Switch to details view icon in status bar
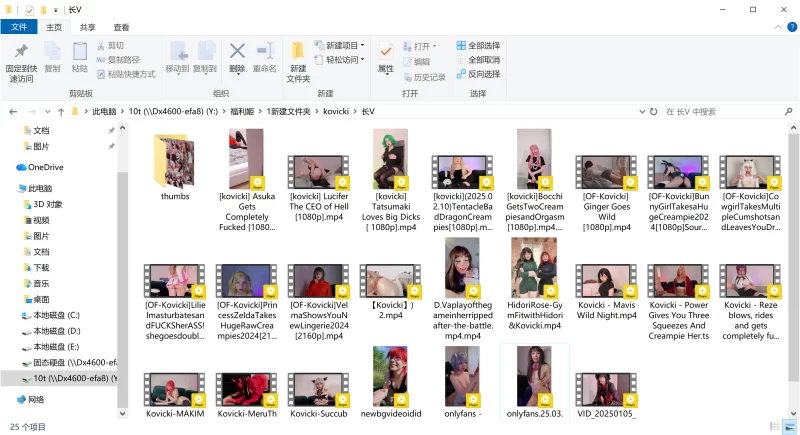 (x=774, y=426)
